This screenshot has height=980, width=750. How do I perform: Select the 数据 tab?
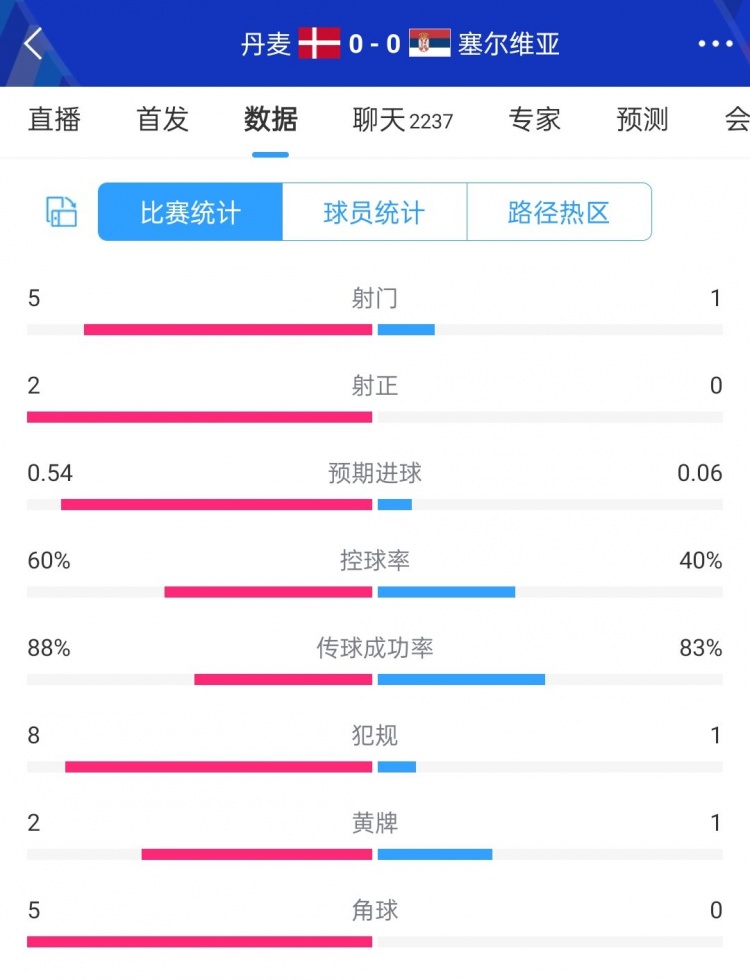(271, 119)
